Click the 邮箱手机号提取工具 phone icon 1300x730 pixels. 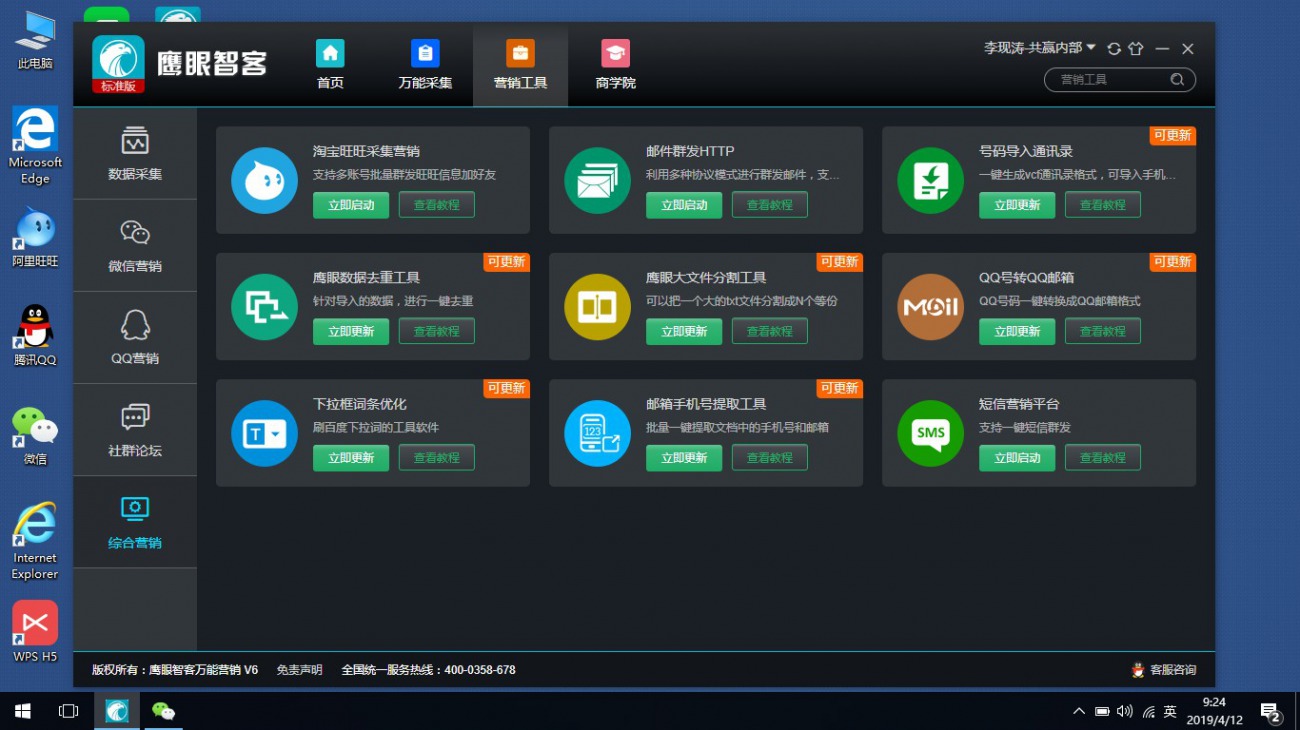pyautogui.click(x=597, y=433)
